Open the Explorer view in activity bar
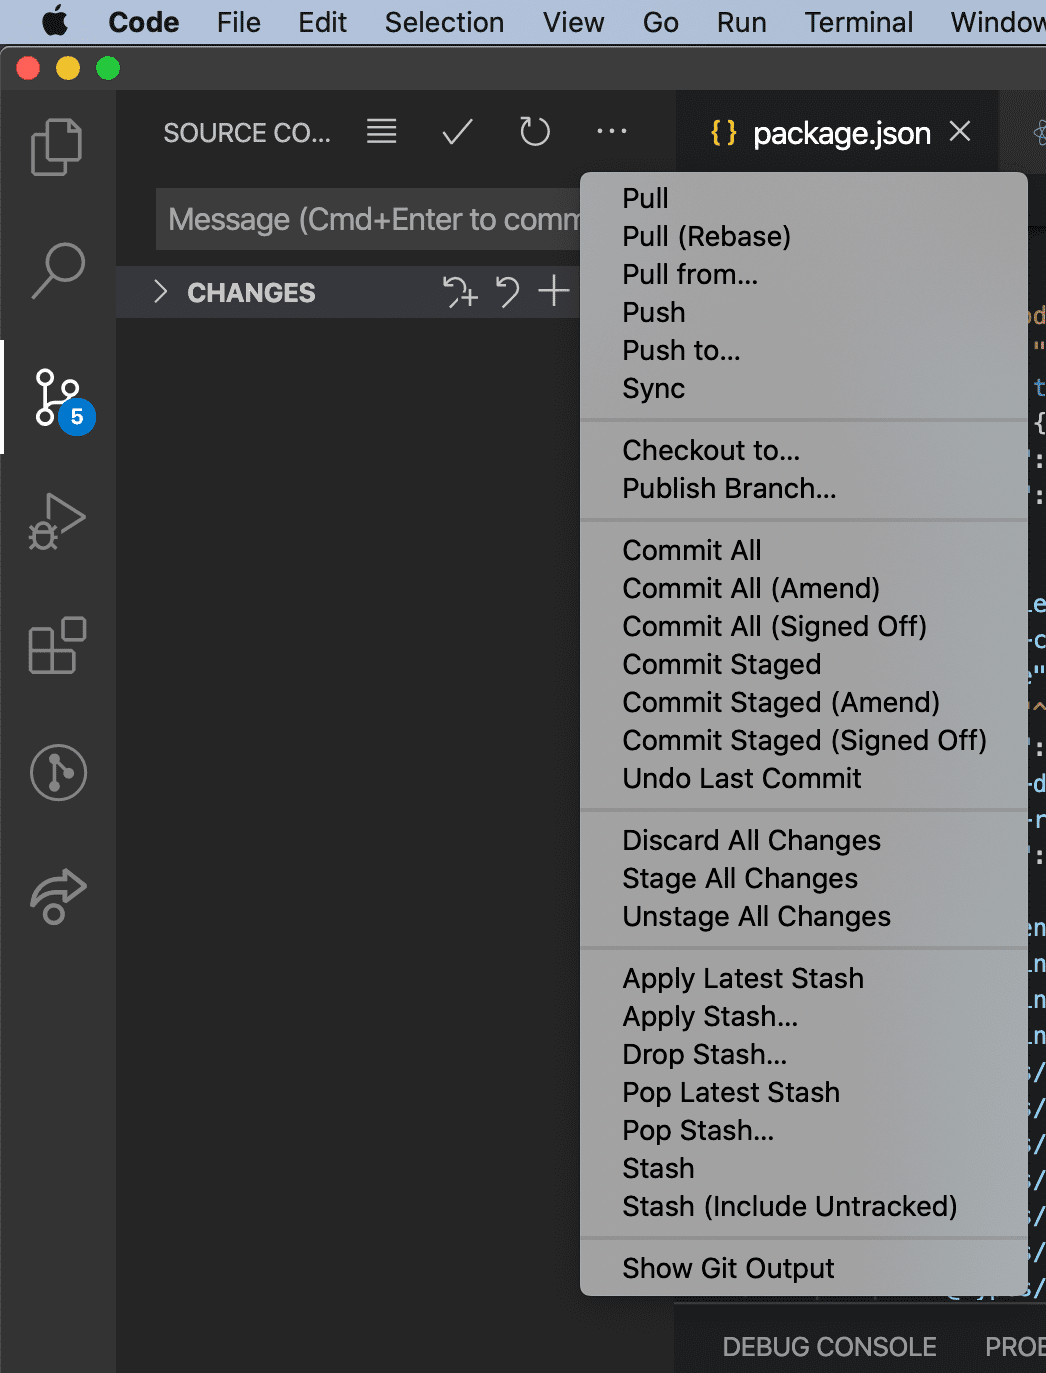Viewport: 1046px width, 1373px height. [57, 147]
